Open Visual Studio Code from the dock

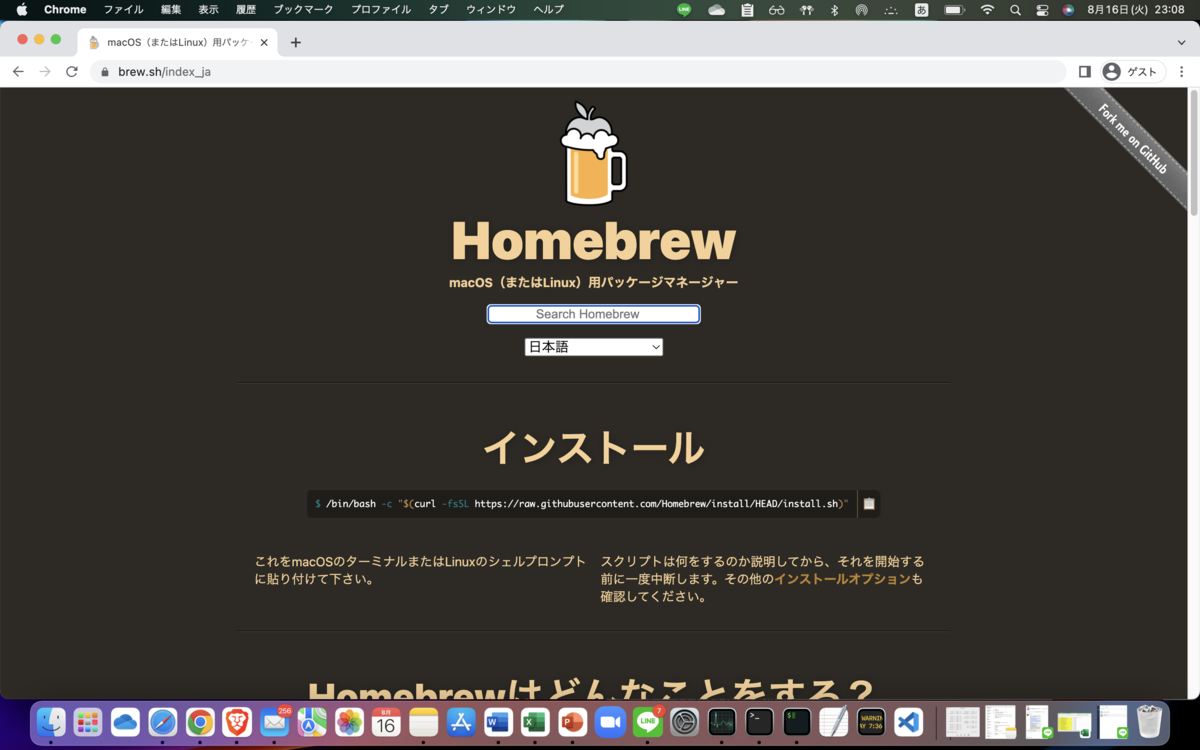click(908, 721)
